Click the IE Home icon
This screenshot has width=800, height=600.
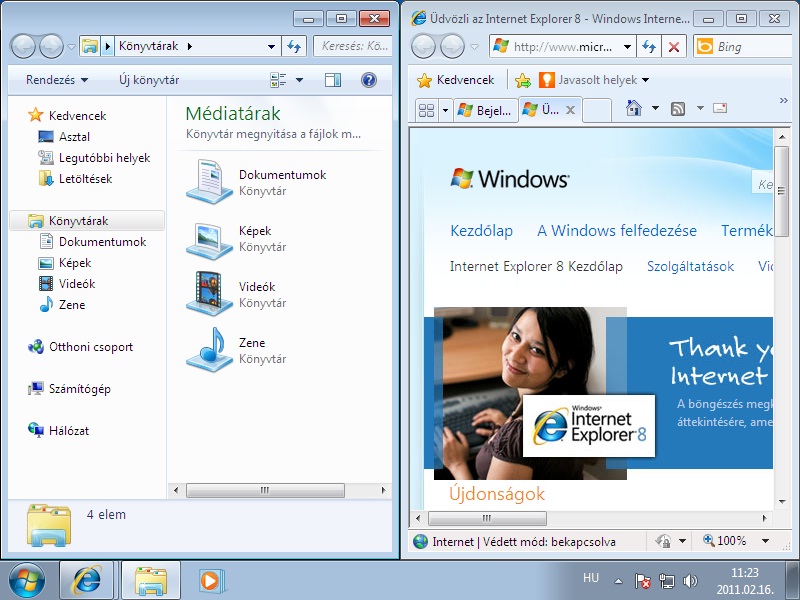point(634,108)
